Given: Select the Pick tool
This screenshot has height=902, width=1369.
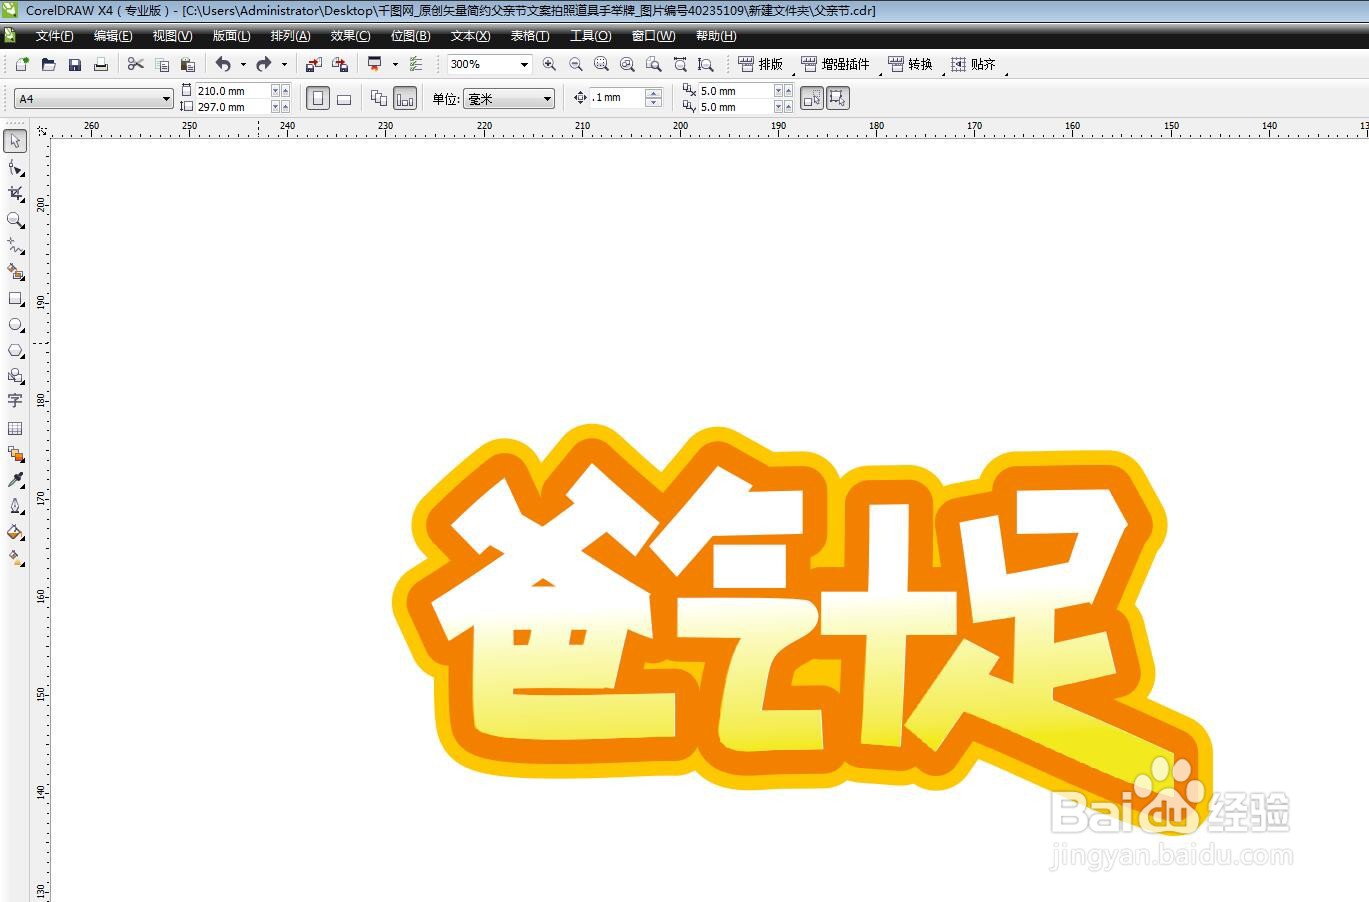Looking at the screenshot, I should pos(15,142).
